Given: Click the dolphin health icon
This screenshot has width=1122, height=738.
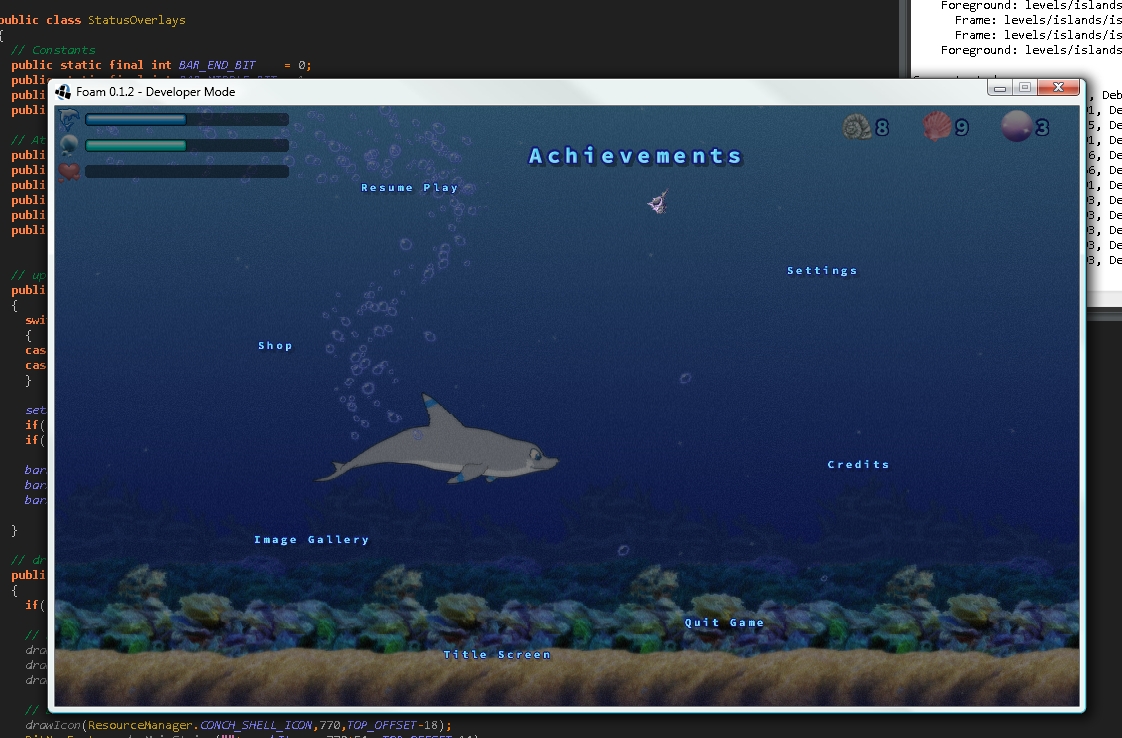Looking at the screenshot, I should point(69,120).
